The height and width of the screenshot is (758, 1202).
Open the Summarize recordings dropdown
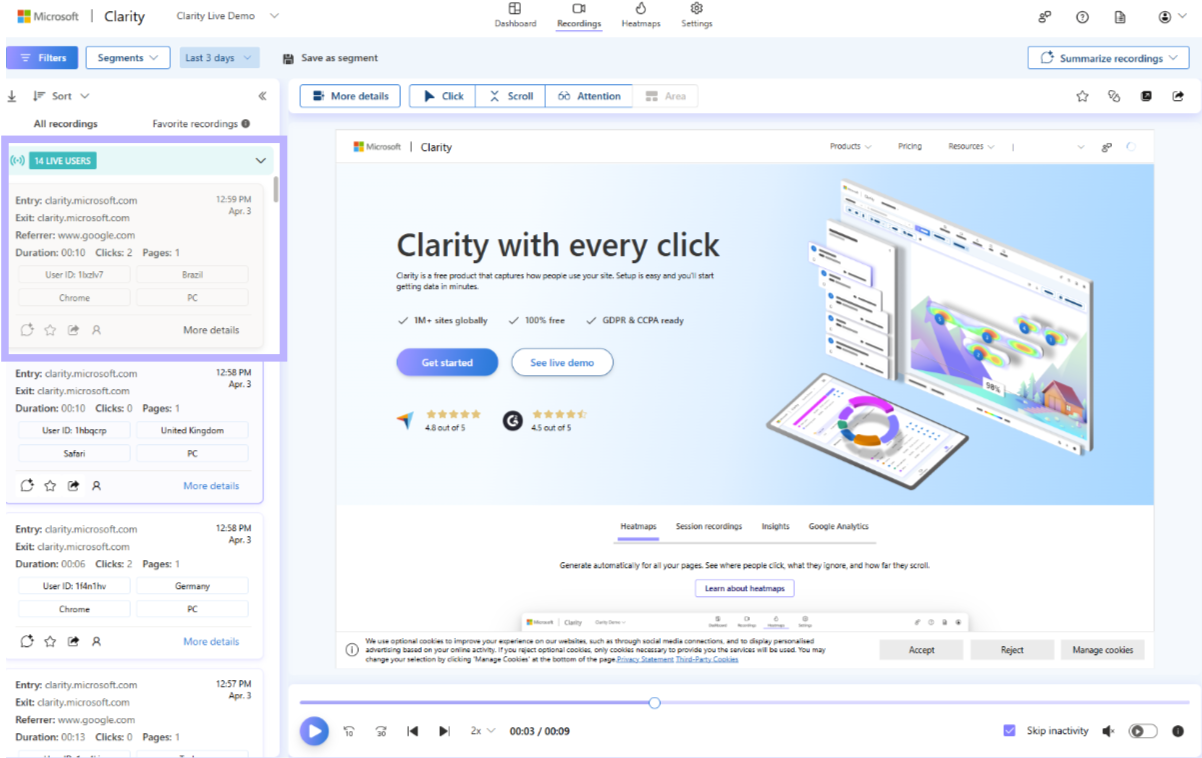pyautogui.click(x=1108, y=58)
